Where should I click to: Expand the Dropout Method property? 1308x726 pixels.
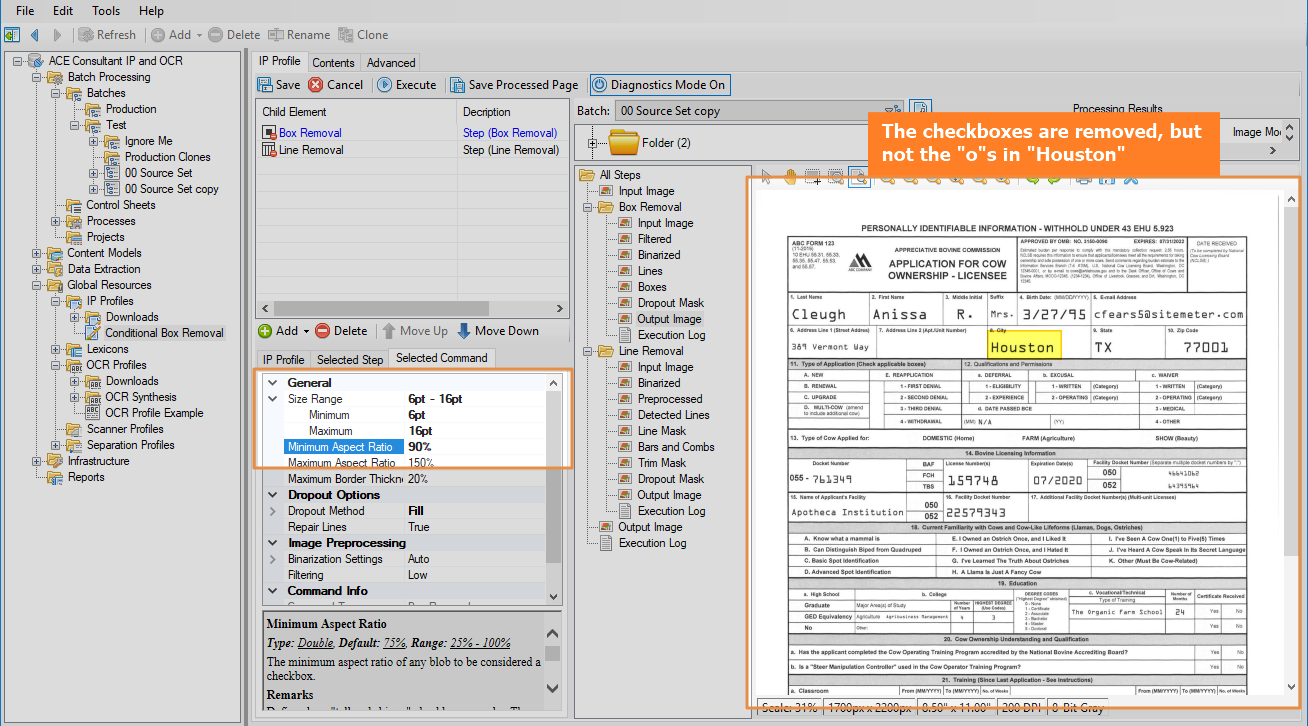[273, 511]
